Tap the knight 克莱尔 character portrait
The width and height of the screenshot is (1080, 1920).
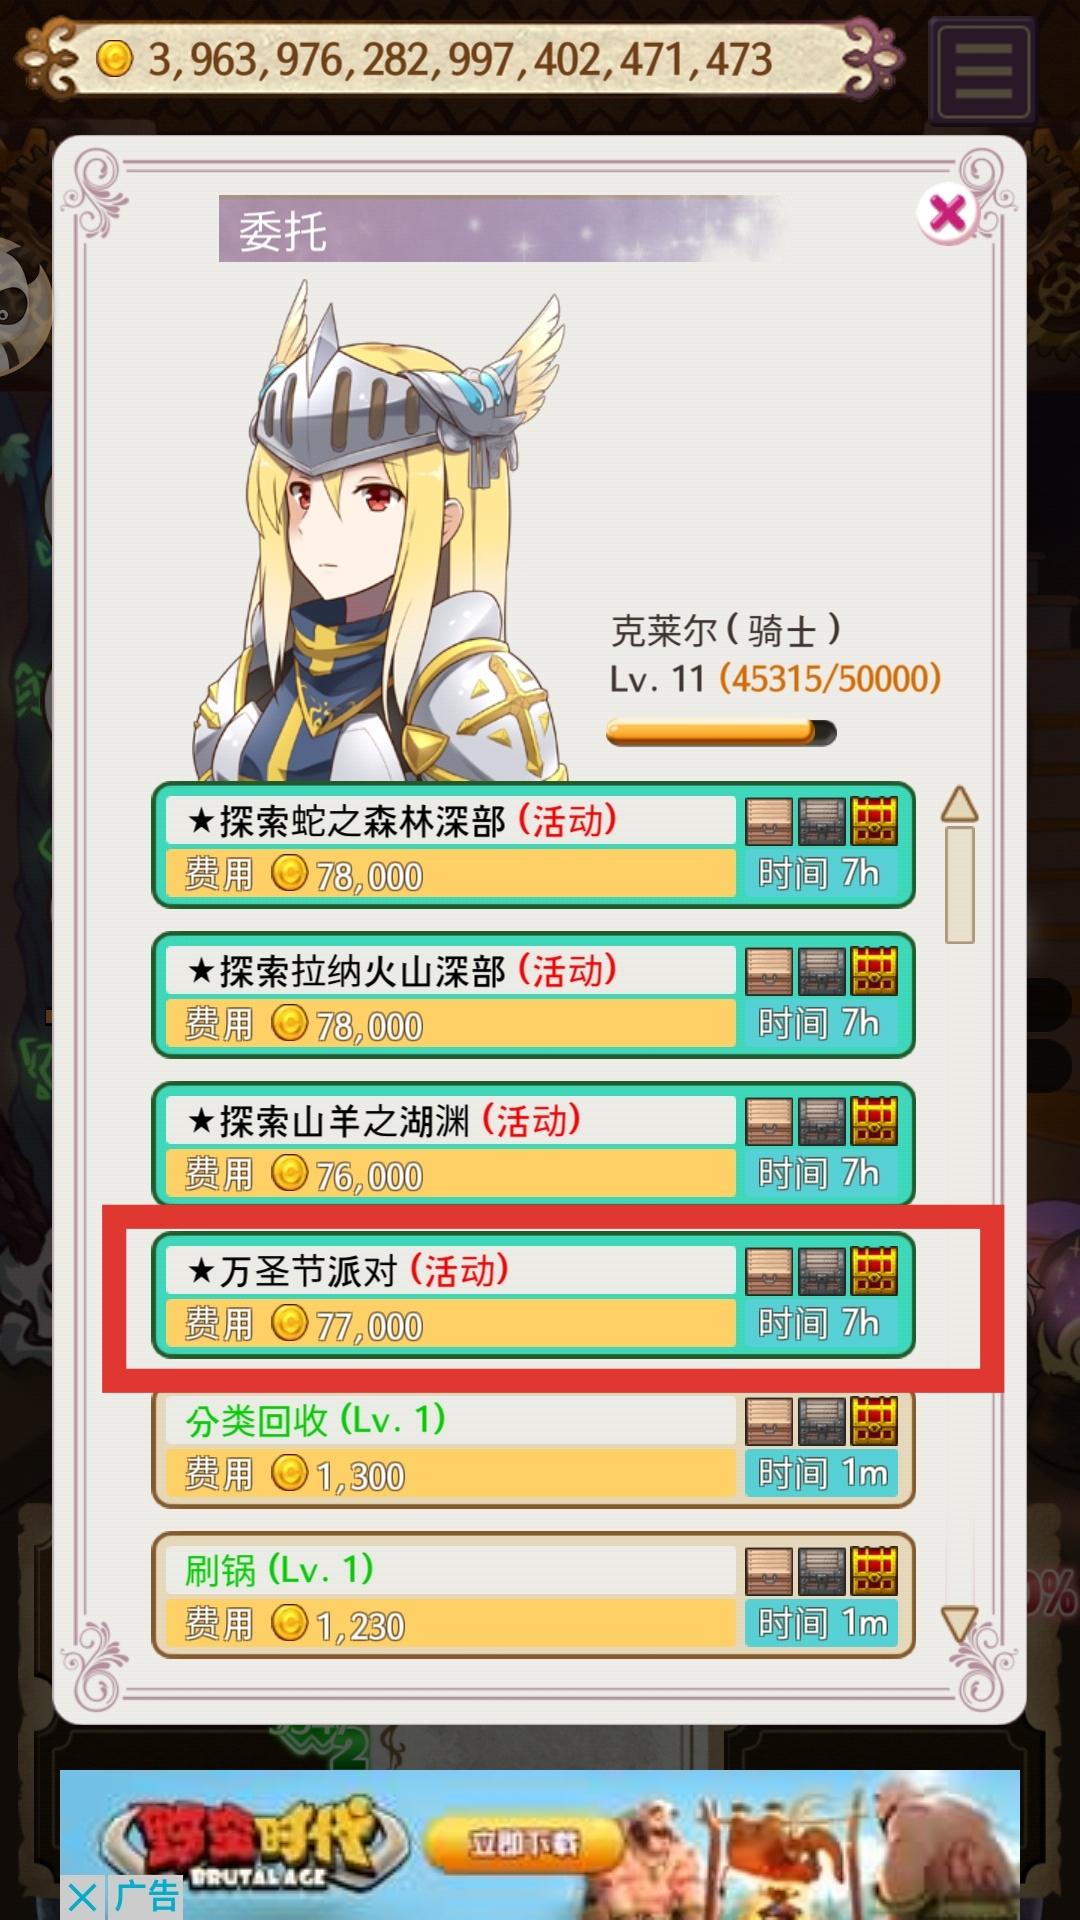click(x=380, y=530)
